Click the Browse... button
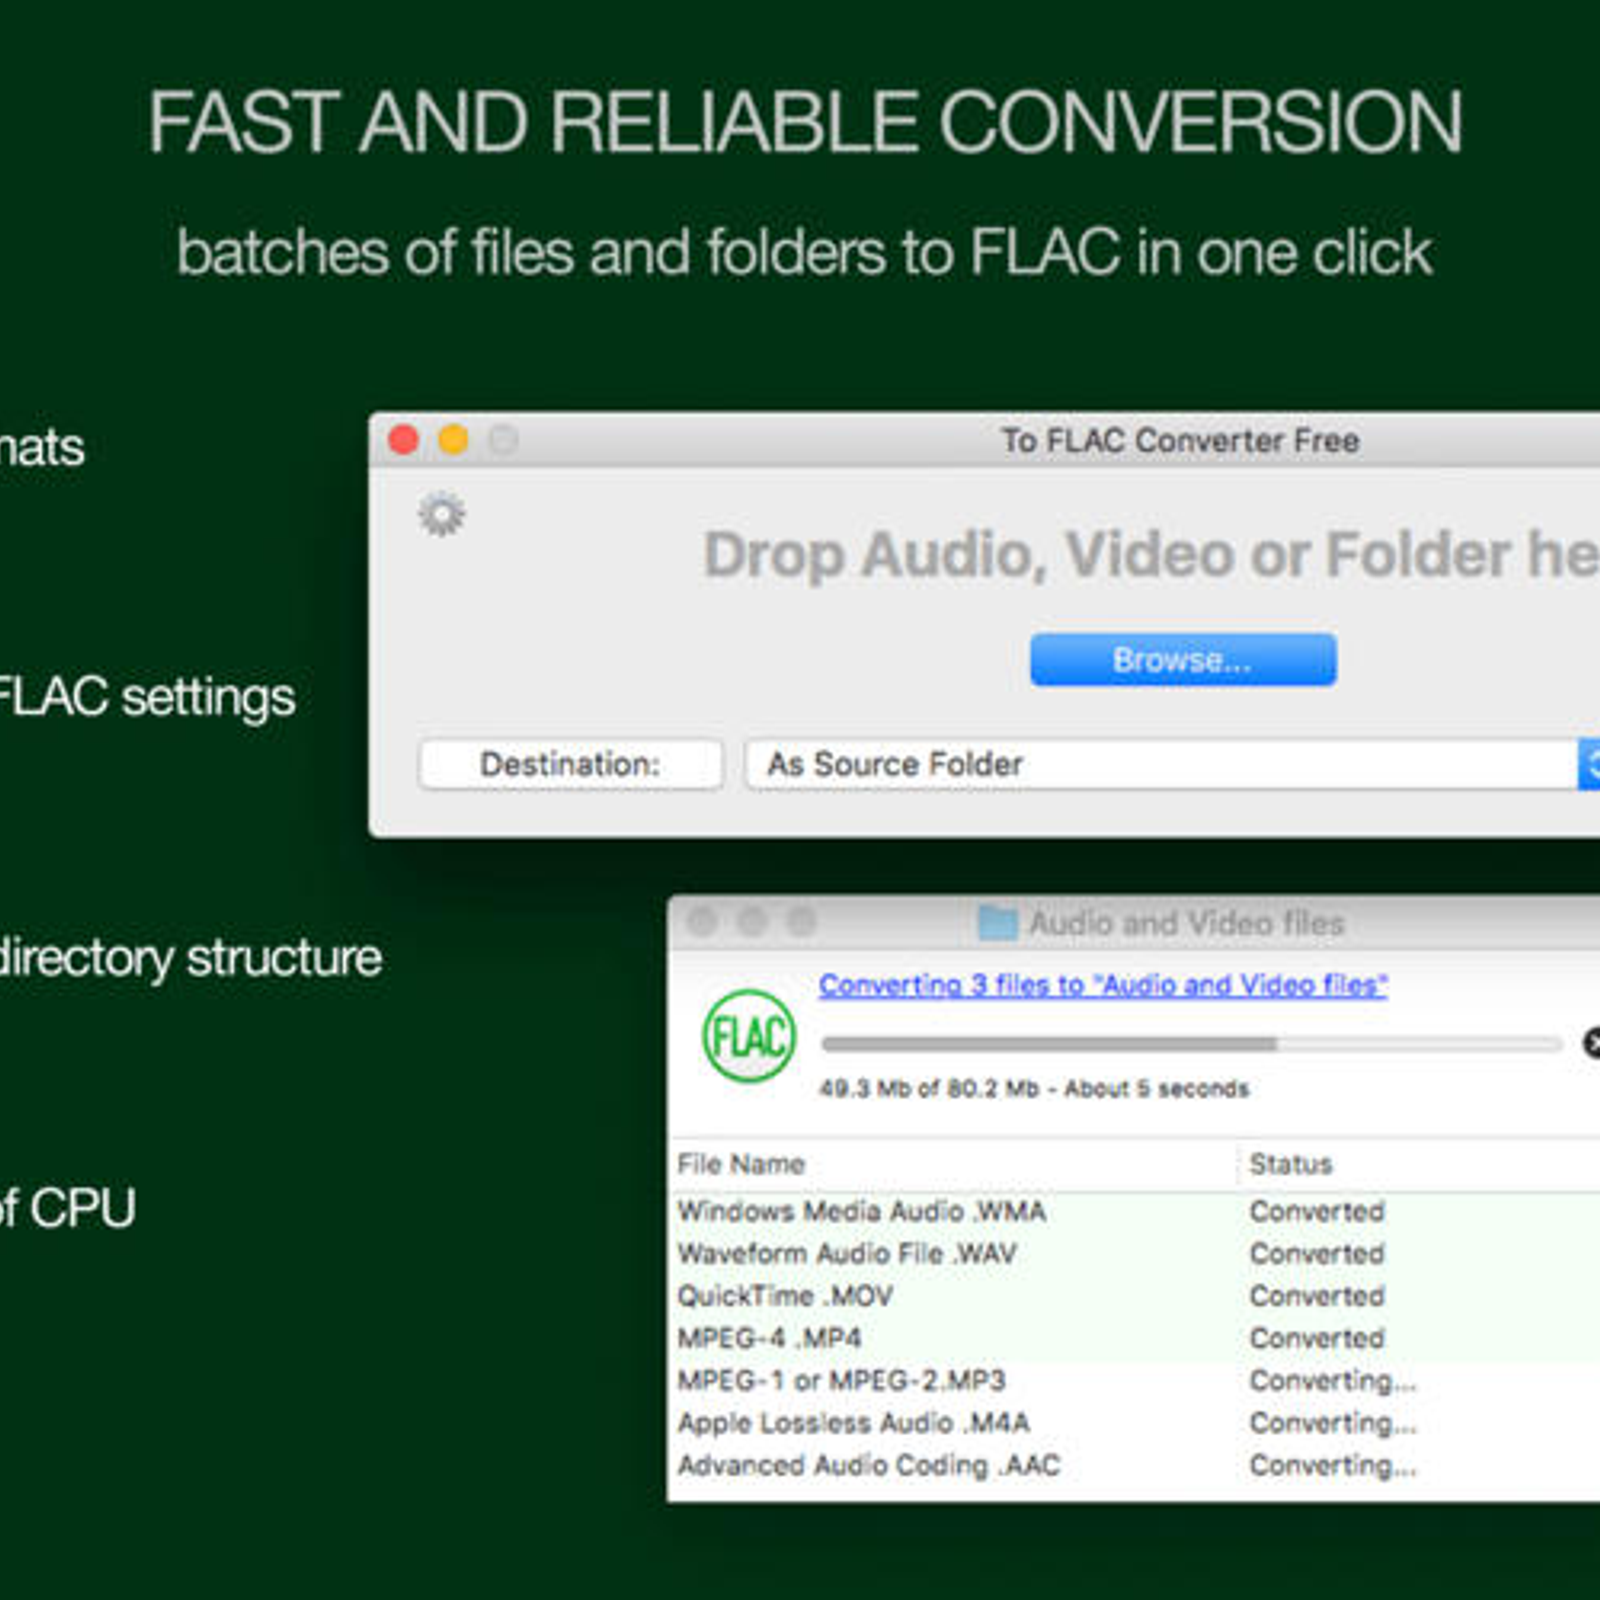This screenshot has height=1600, width=1600. (x=1183, y=660)
